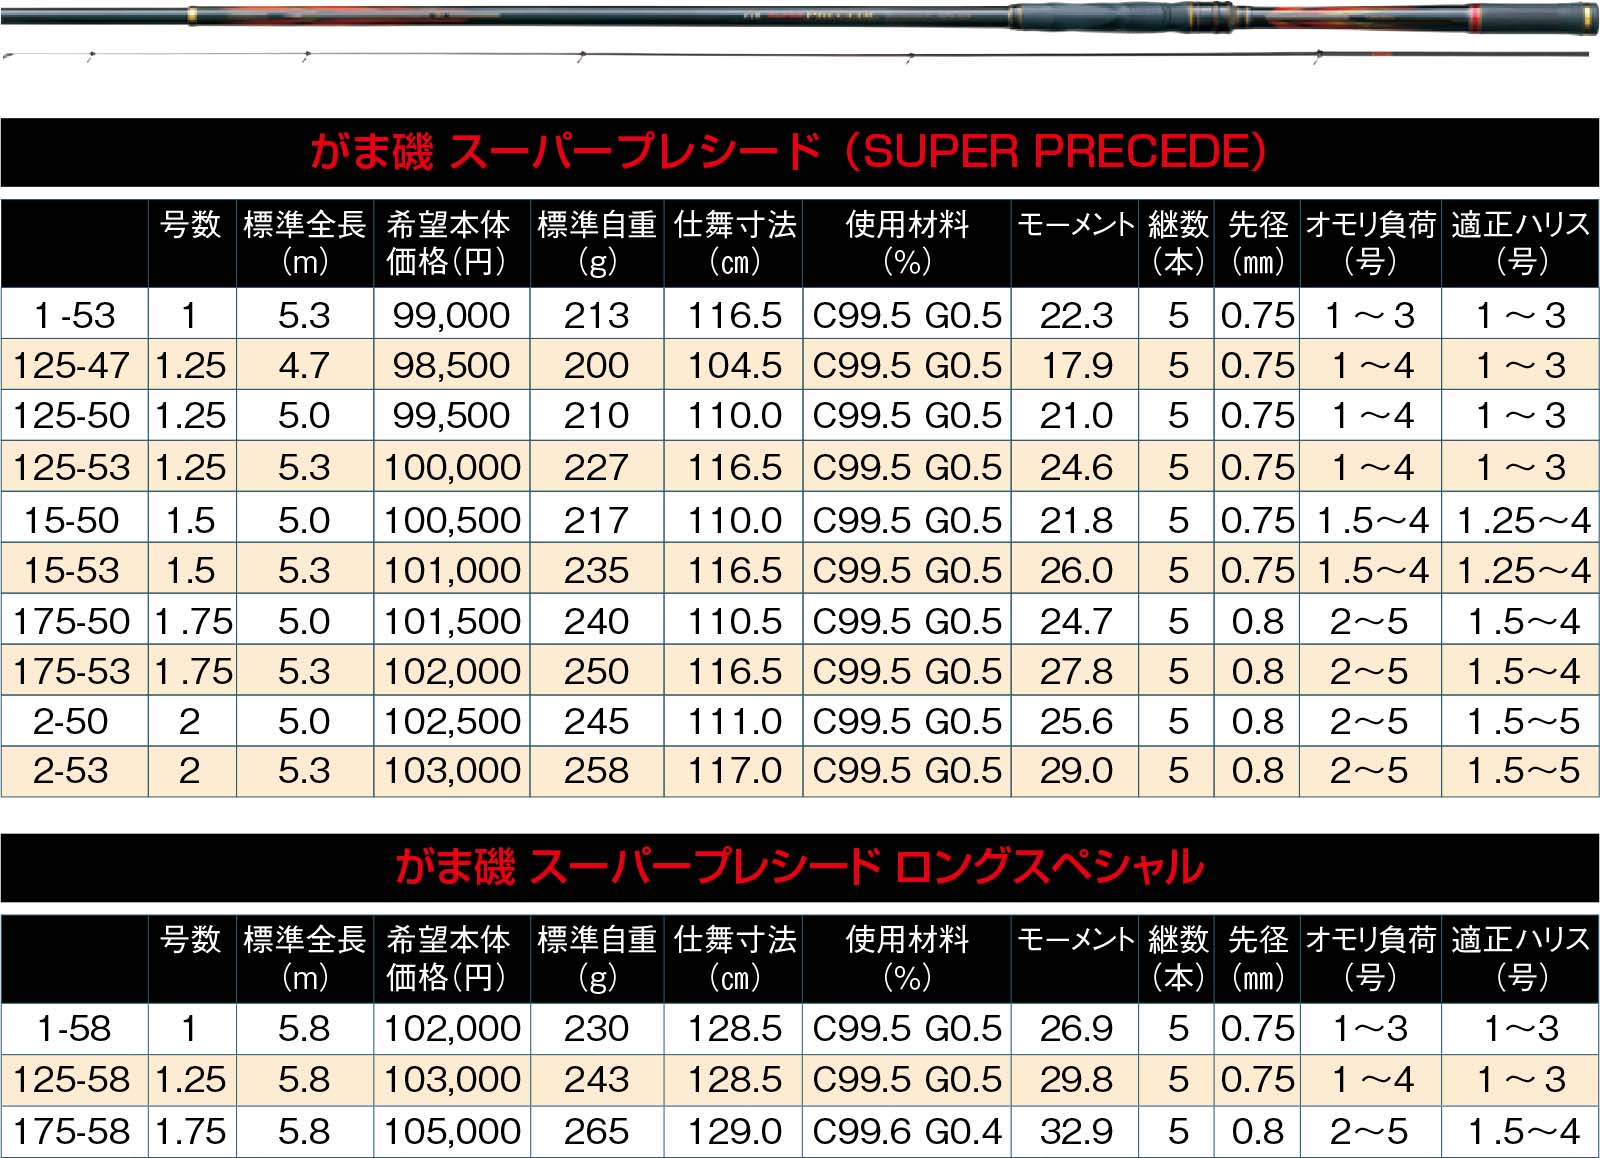Click the moment value 22.3

(x=1076, y=315)
